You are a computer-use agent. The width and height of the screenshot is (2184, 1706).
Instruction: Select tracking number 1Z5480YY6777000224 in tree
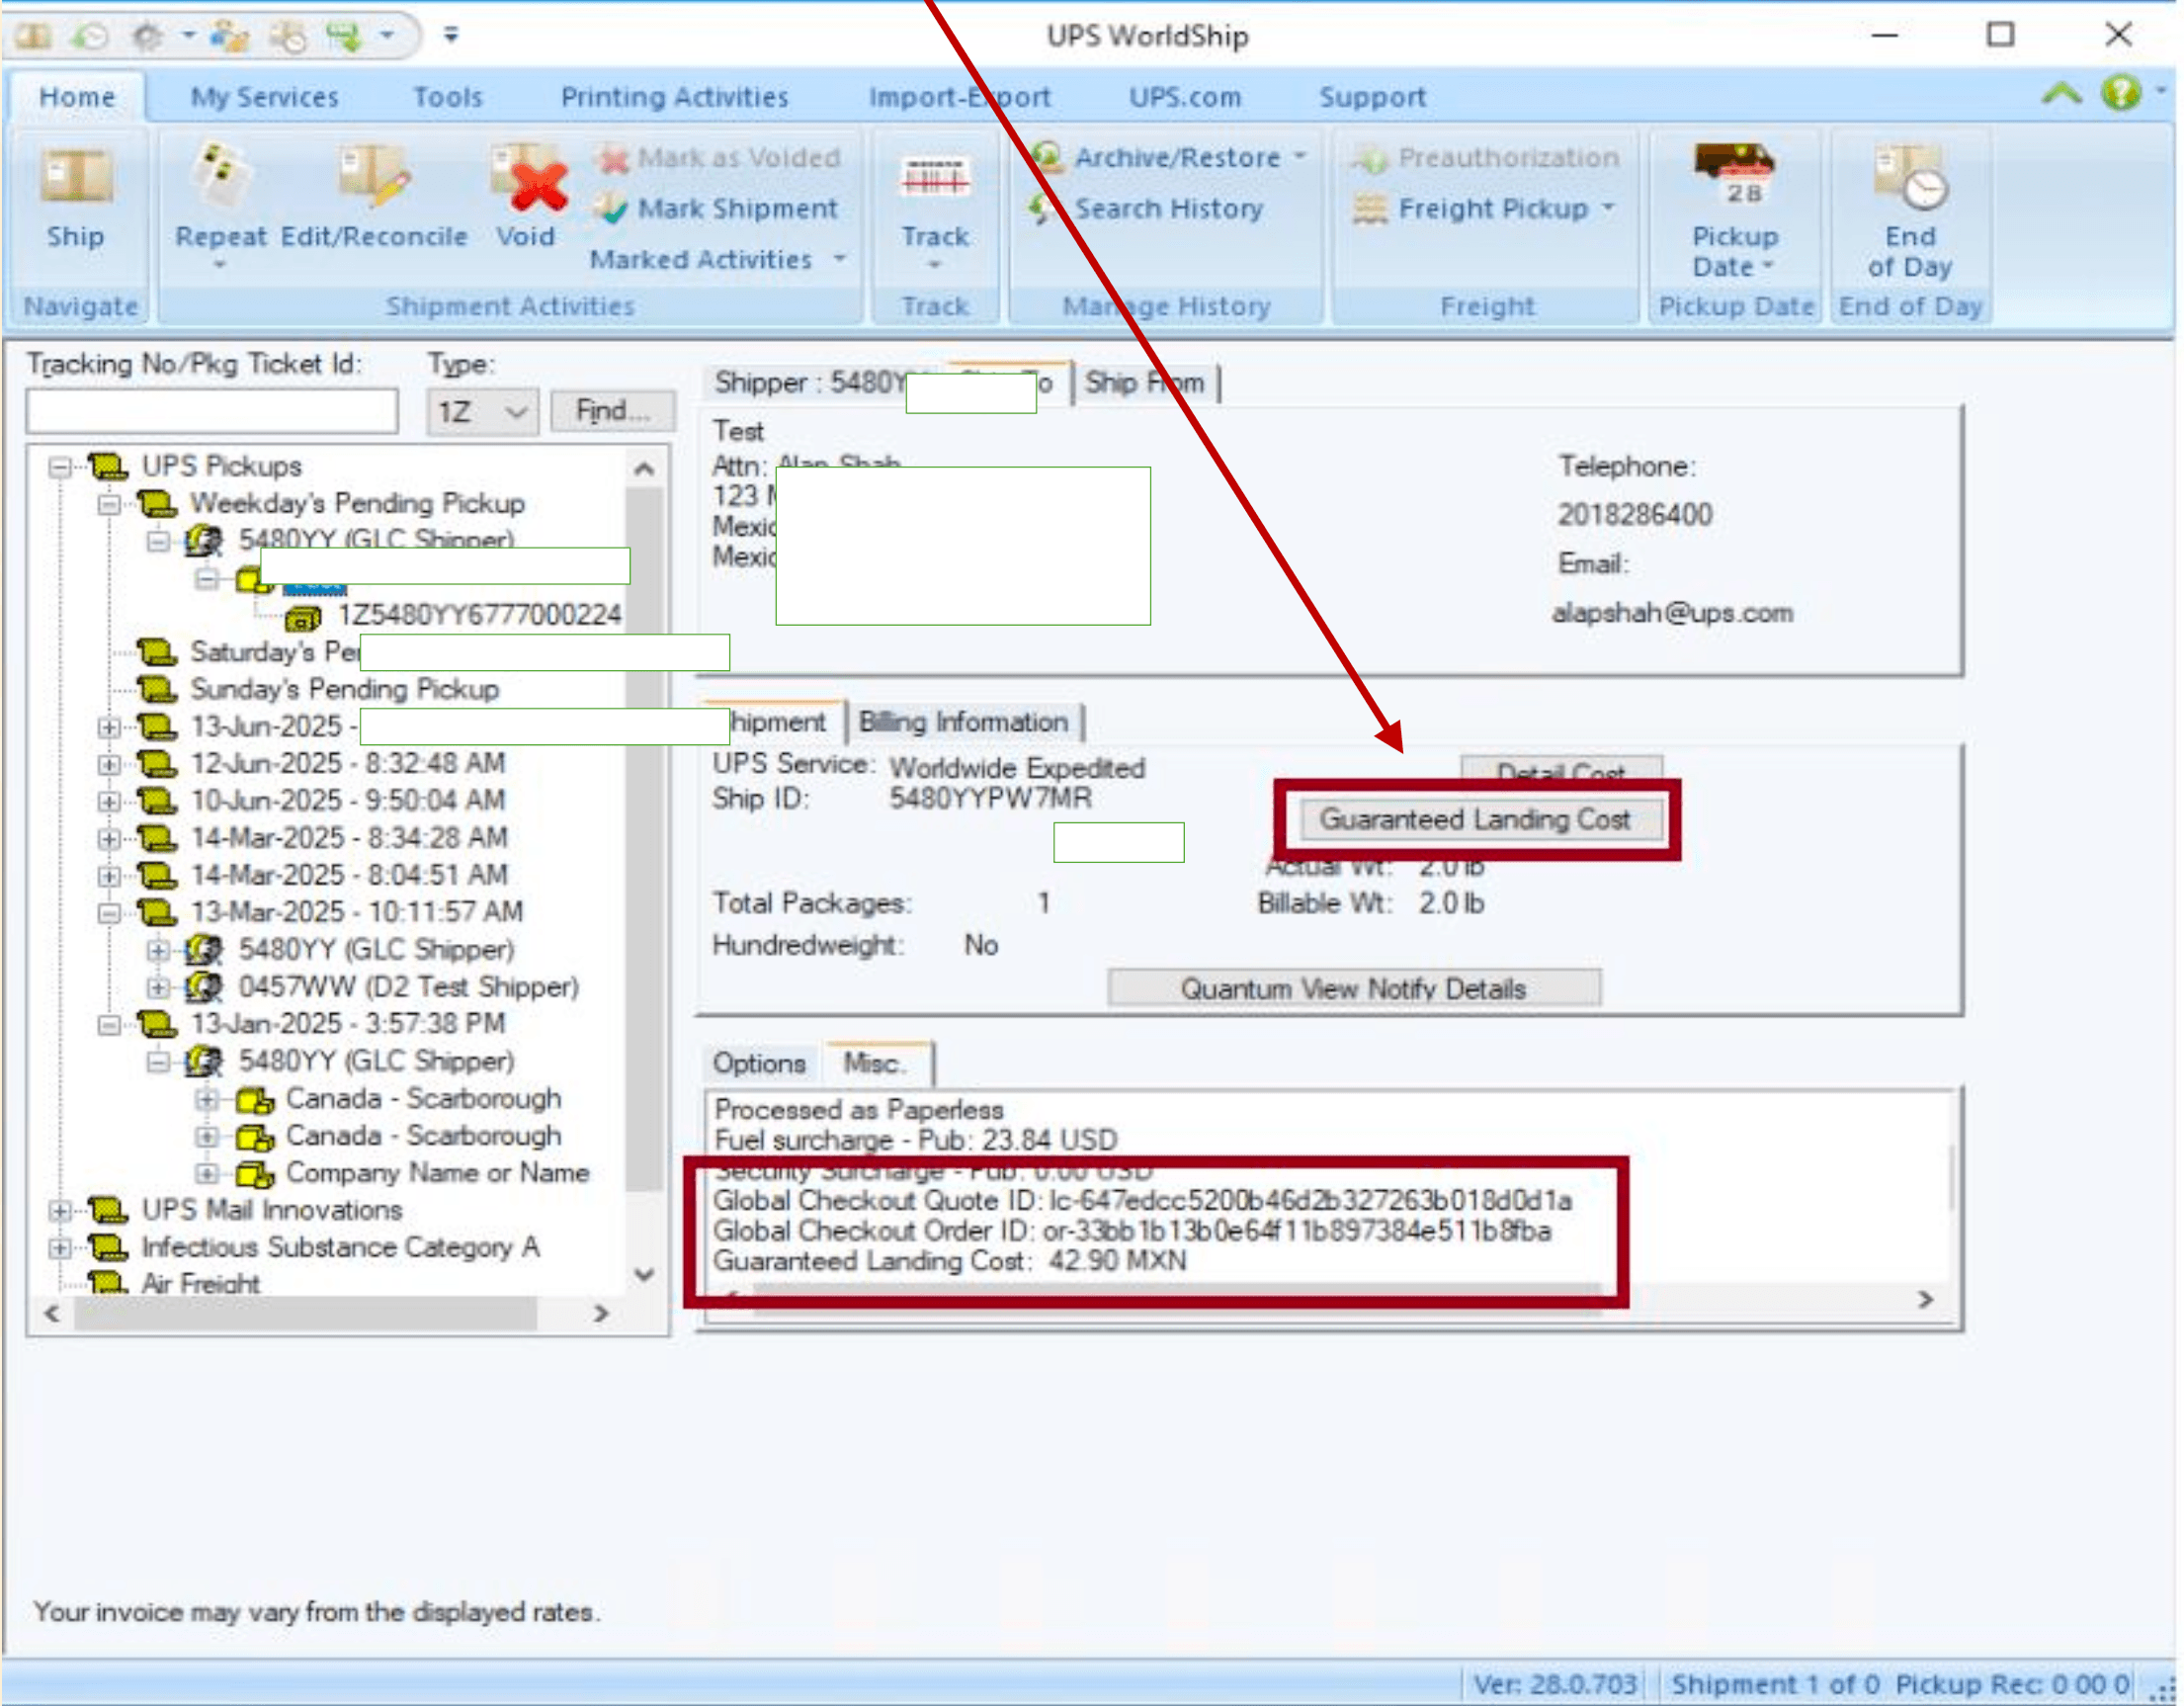coord(480,616)
